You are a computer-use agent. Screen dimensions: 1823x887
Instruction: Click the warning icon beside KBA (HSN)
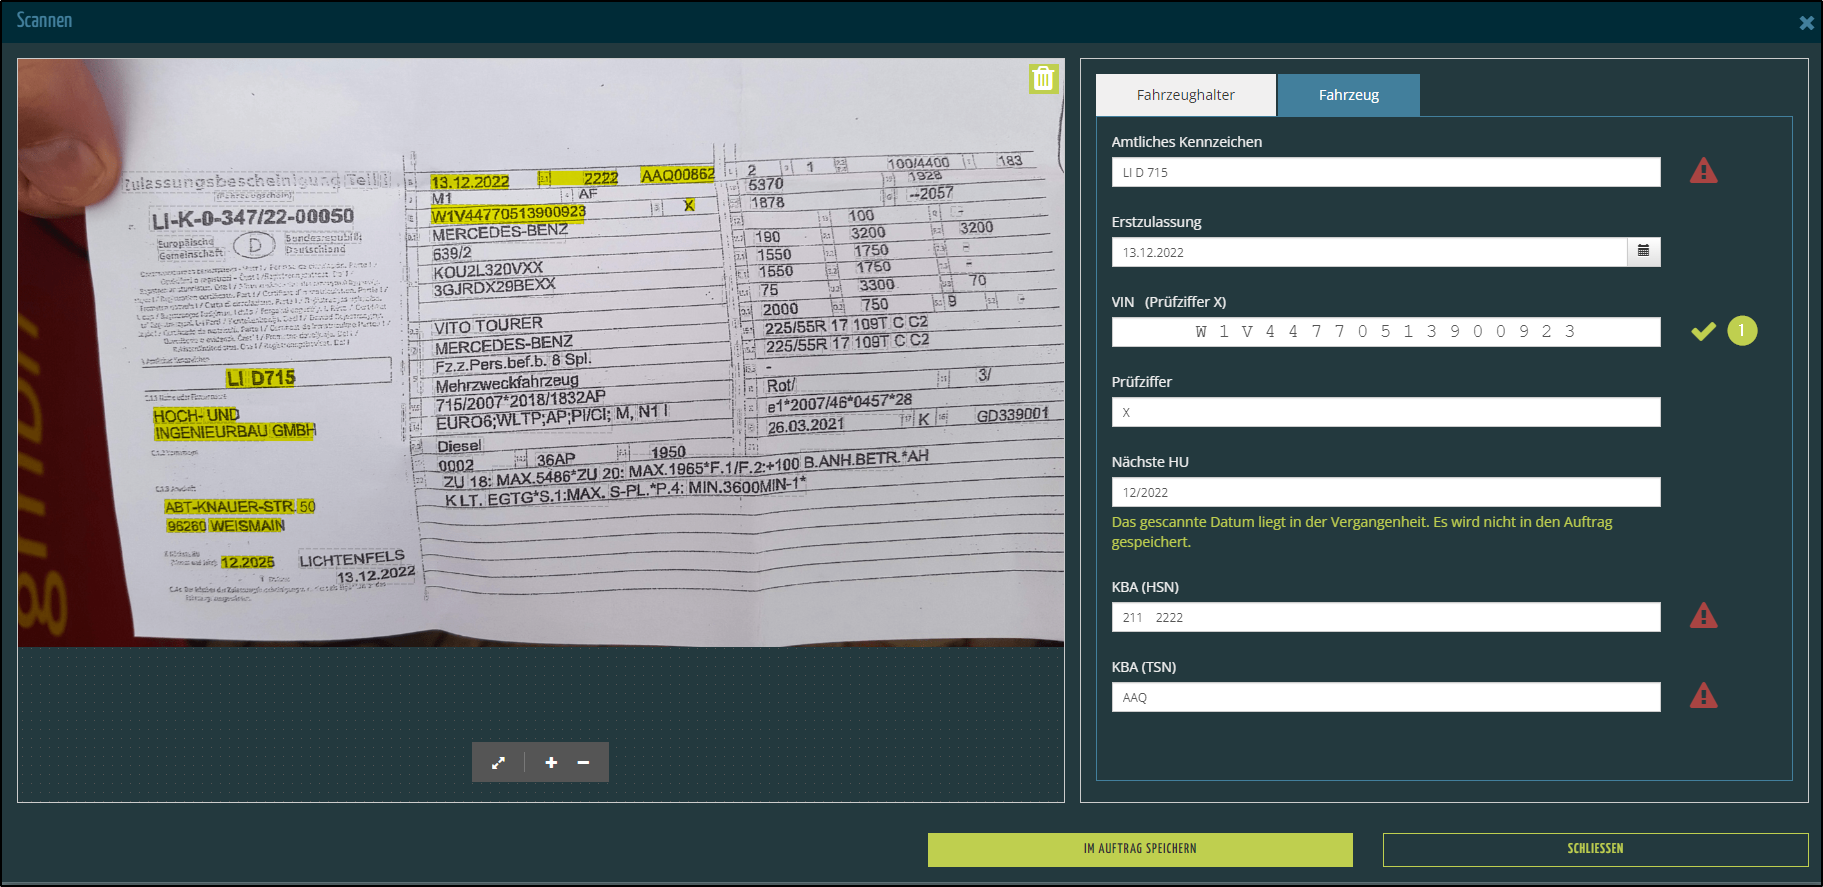[x=1703, y=616]
